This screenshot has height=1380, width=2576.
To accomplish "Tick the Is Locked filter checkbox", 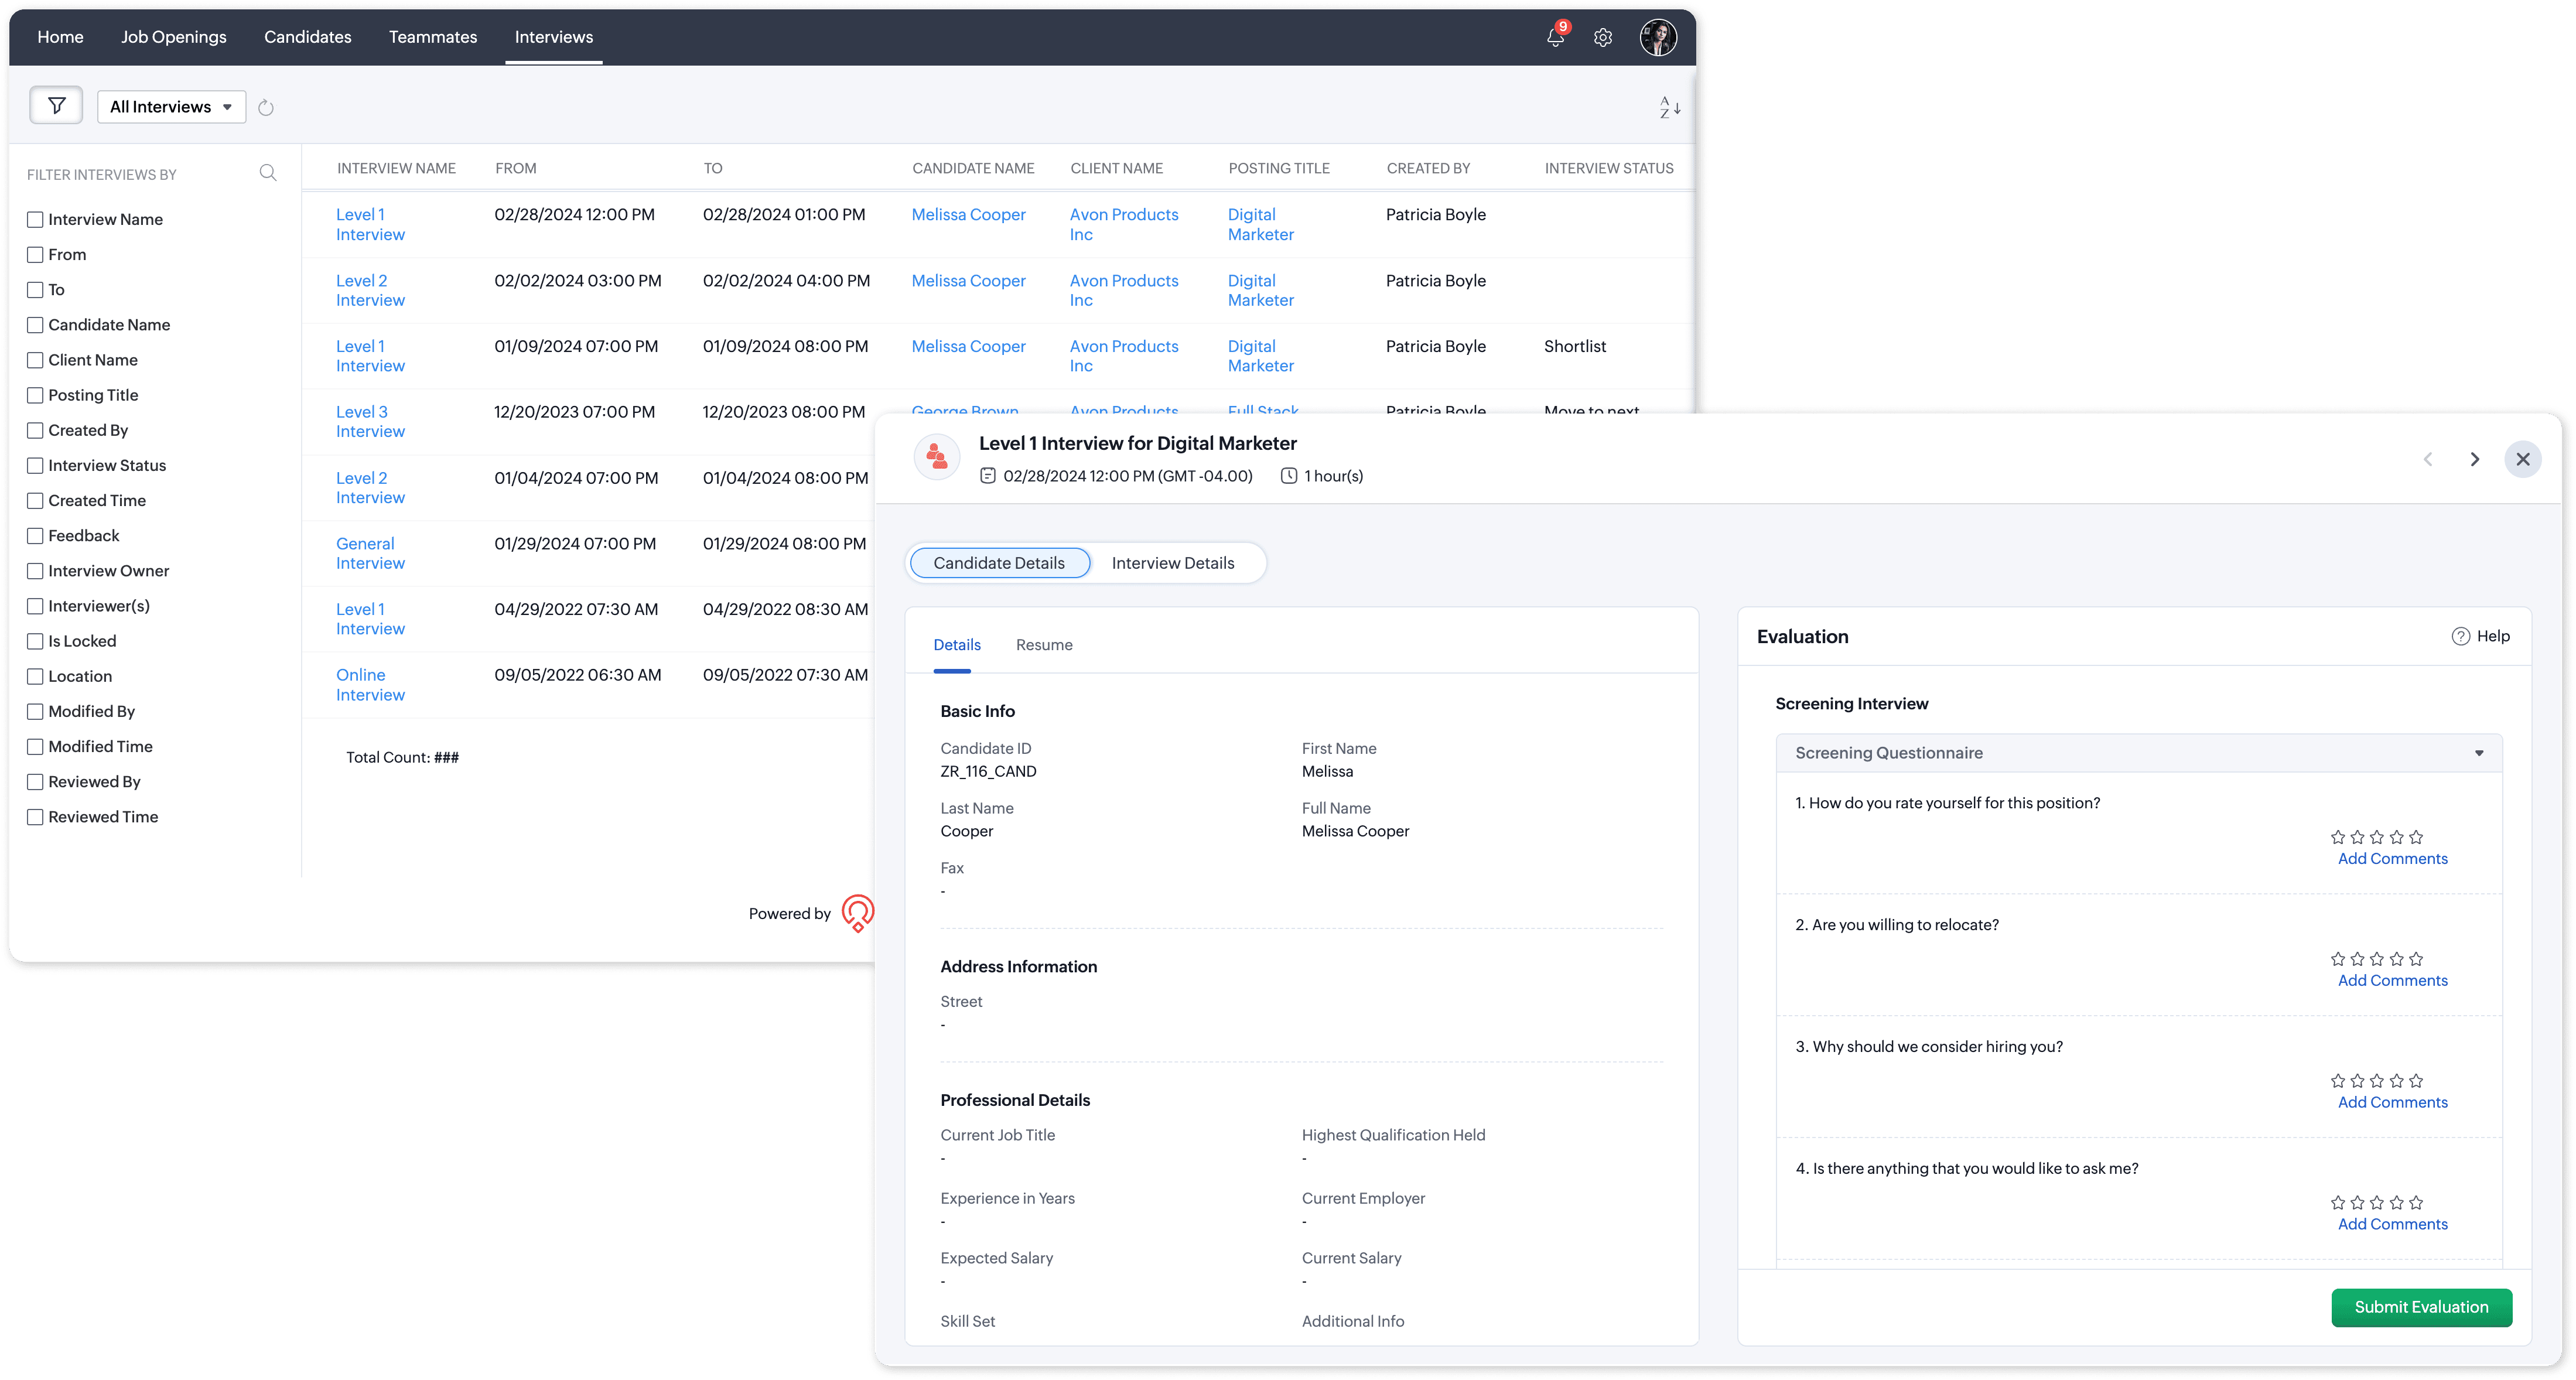I will (36, 642).
